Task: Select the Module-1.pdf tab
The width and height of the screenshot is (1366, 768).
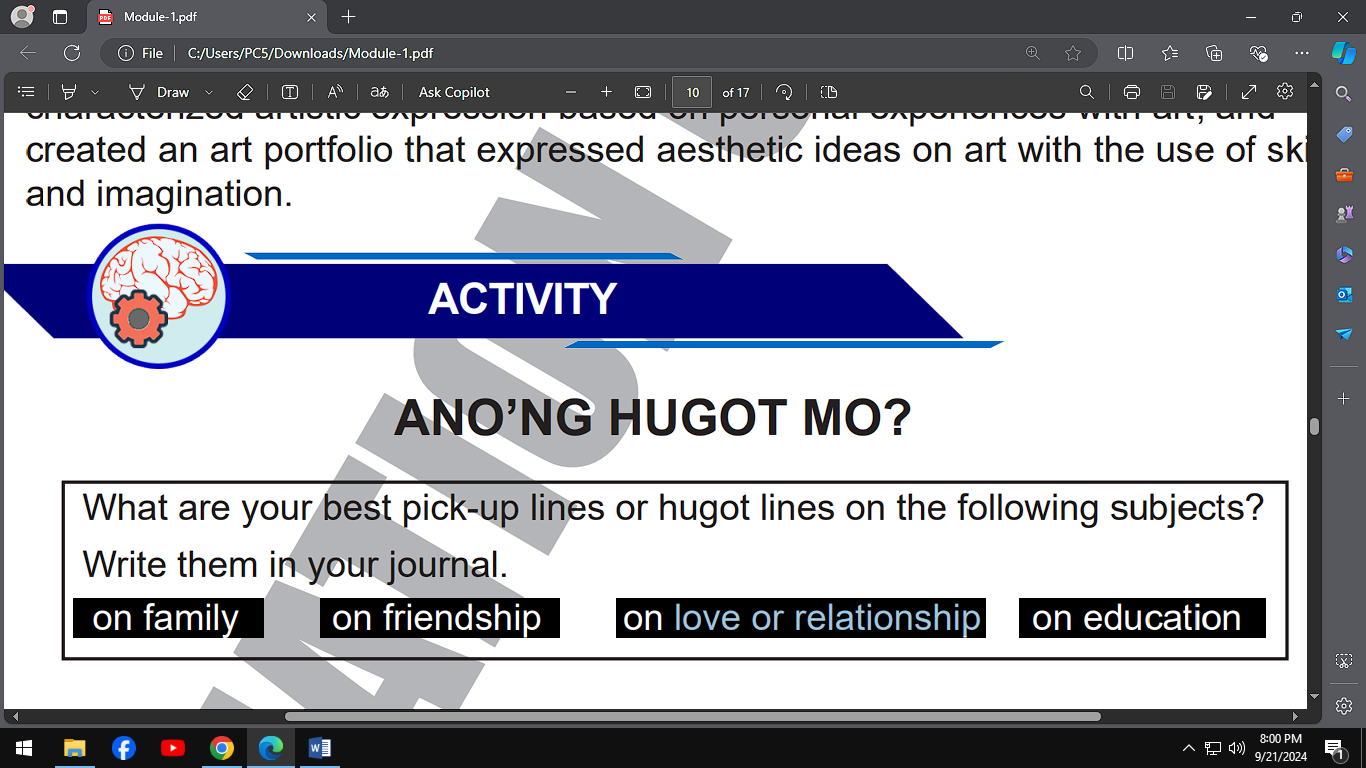Action: pos(207,17)
